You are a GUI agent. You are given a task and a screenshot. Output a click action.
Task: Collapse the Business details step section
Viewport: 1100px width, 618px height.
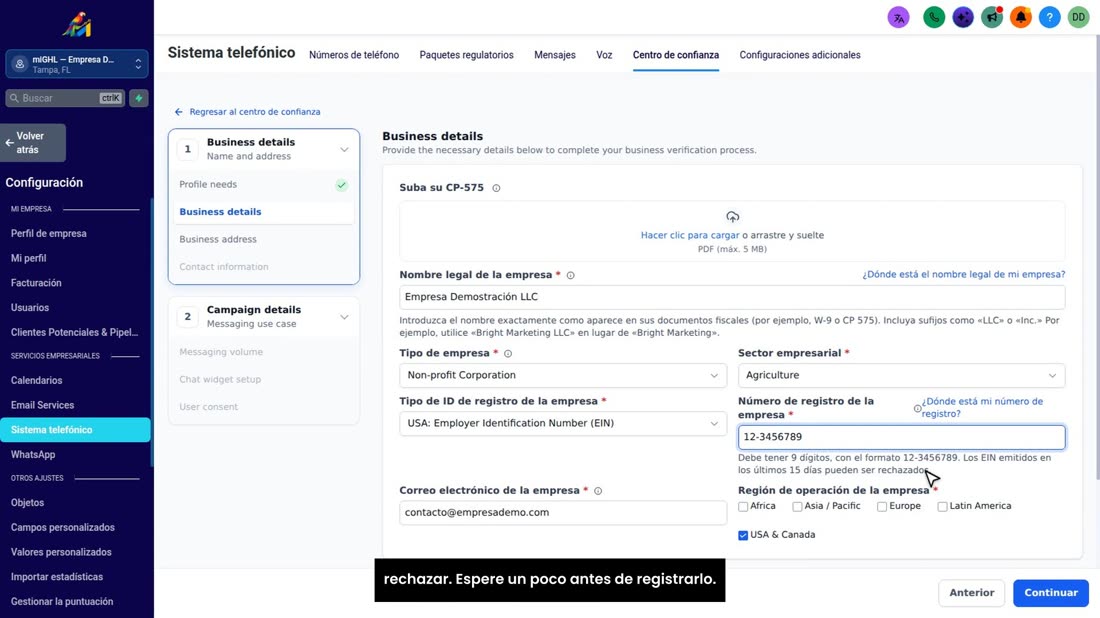(x=344, y=149)
